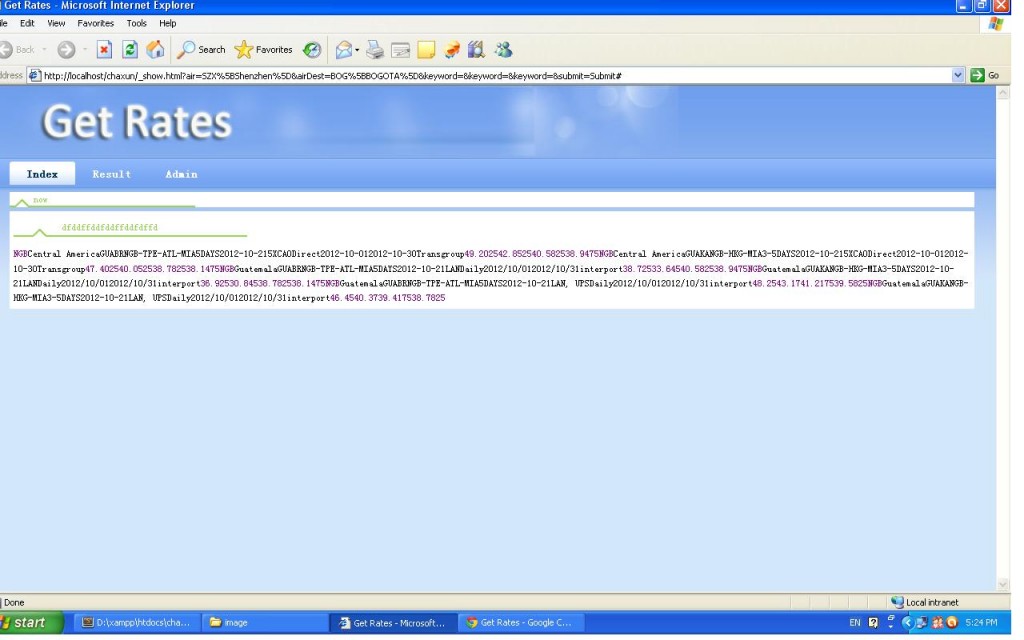Open the Back history dropdown arrow

point(44,50)
